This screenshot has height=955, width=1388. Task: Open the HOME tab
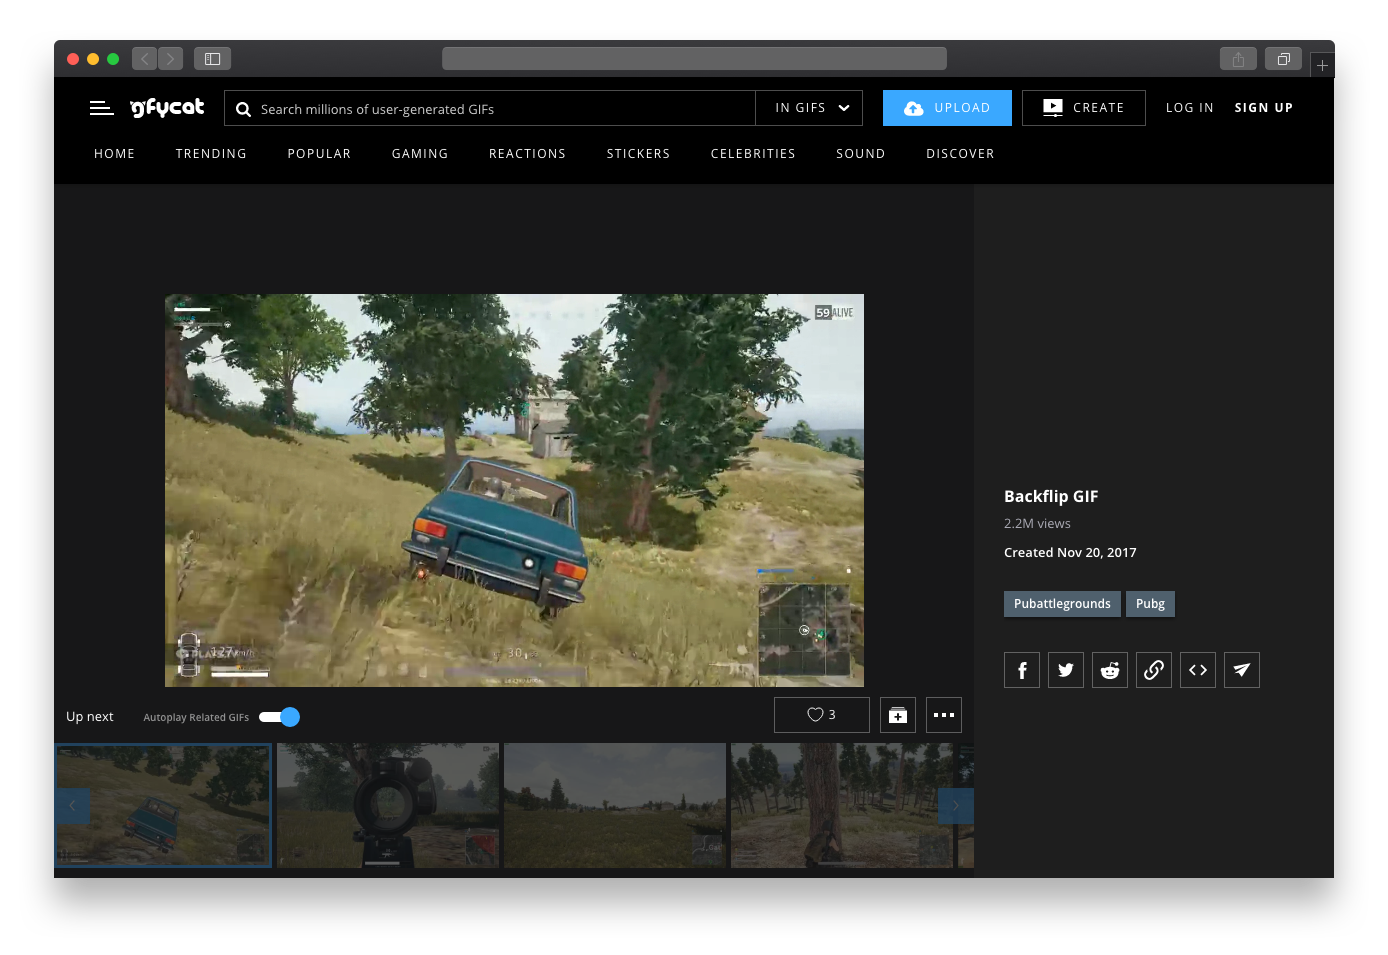(x=114, y=154)
